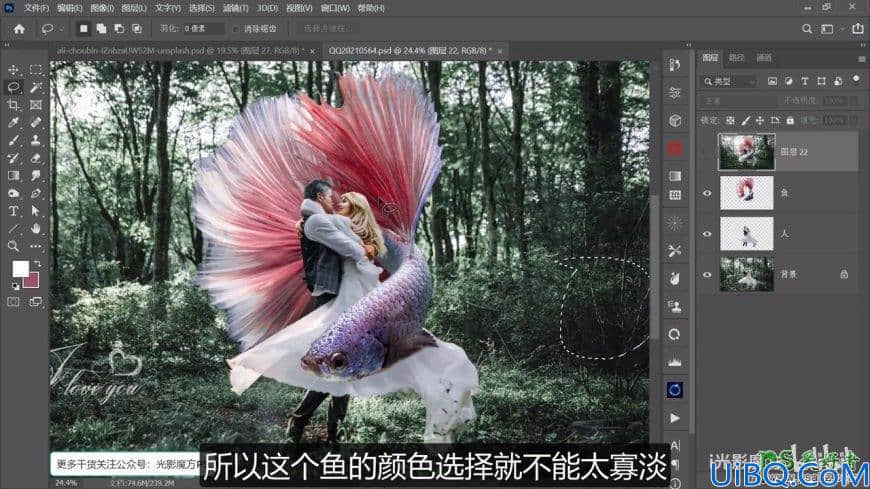Select the Hand tool
870x489 pixels.
pyautogui.click(x=36, y=229)
